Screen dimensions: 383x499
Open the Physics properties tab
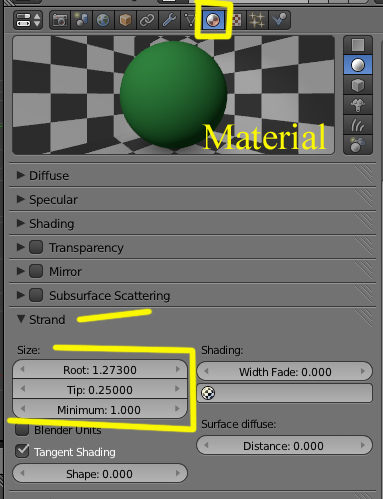279,20
